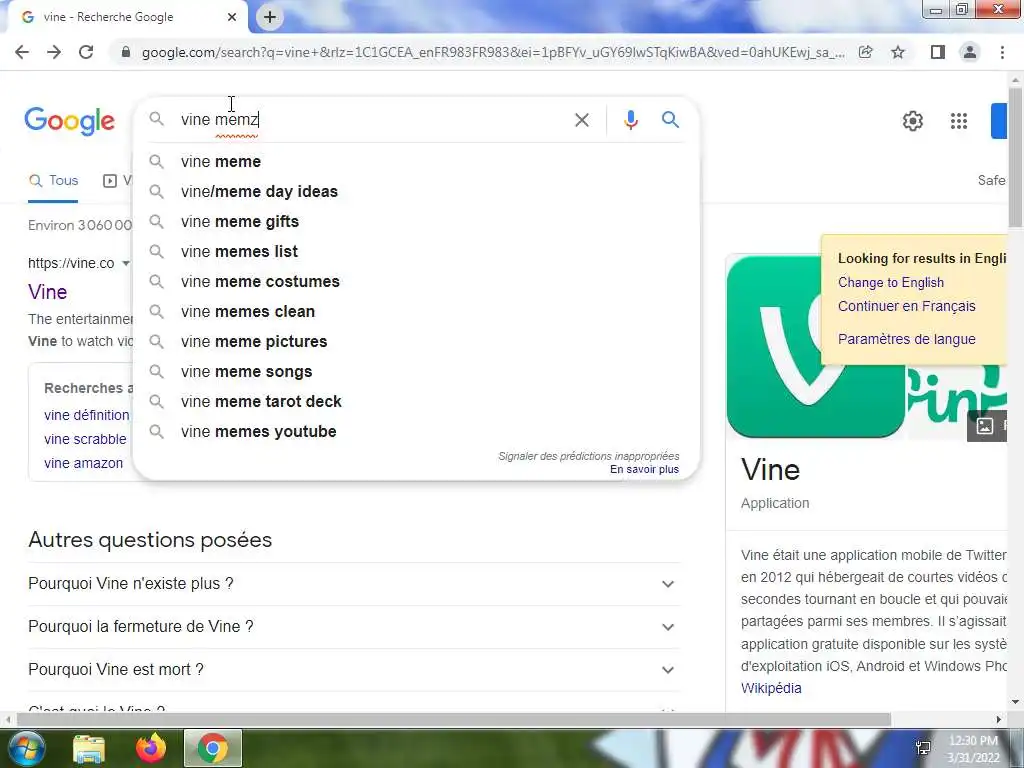
Task: Select suggestion 'vine meme costumes'
Action: pos(416,281)
